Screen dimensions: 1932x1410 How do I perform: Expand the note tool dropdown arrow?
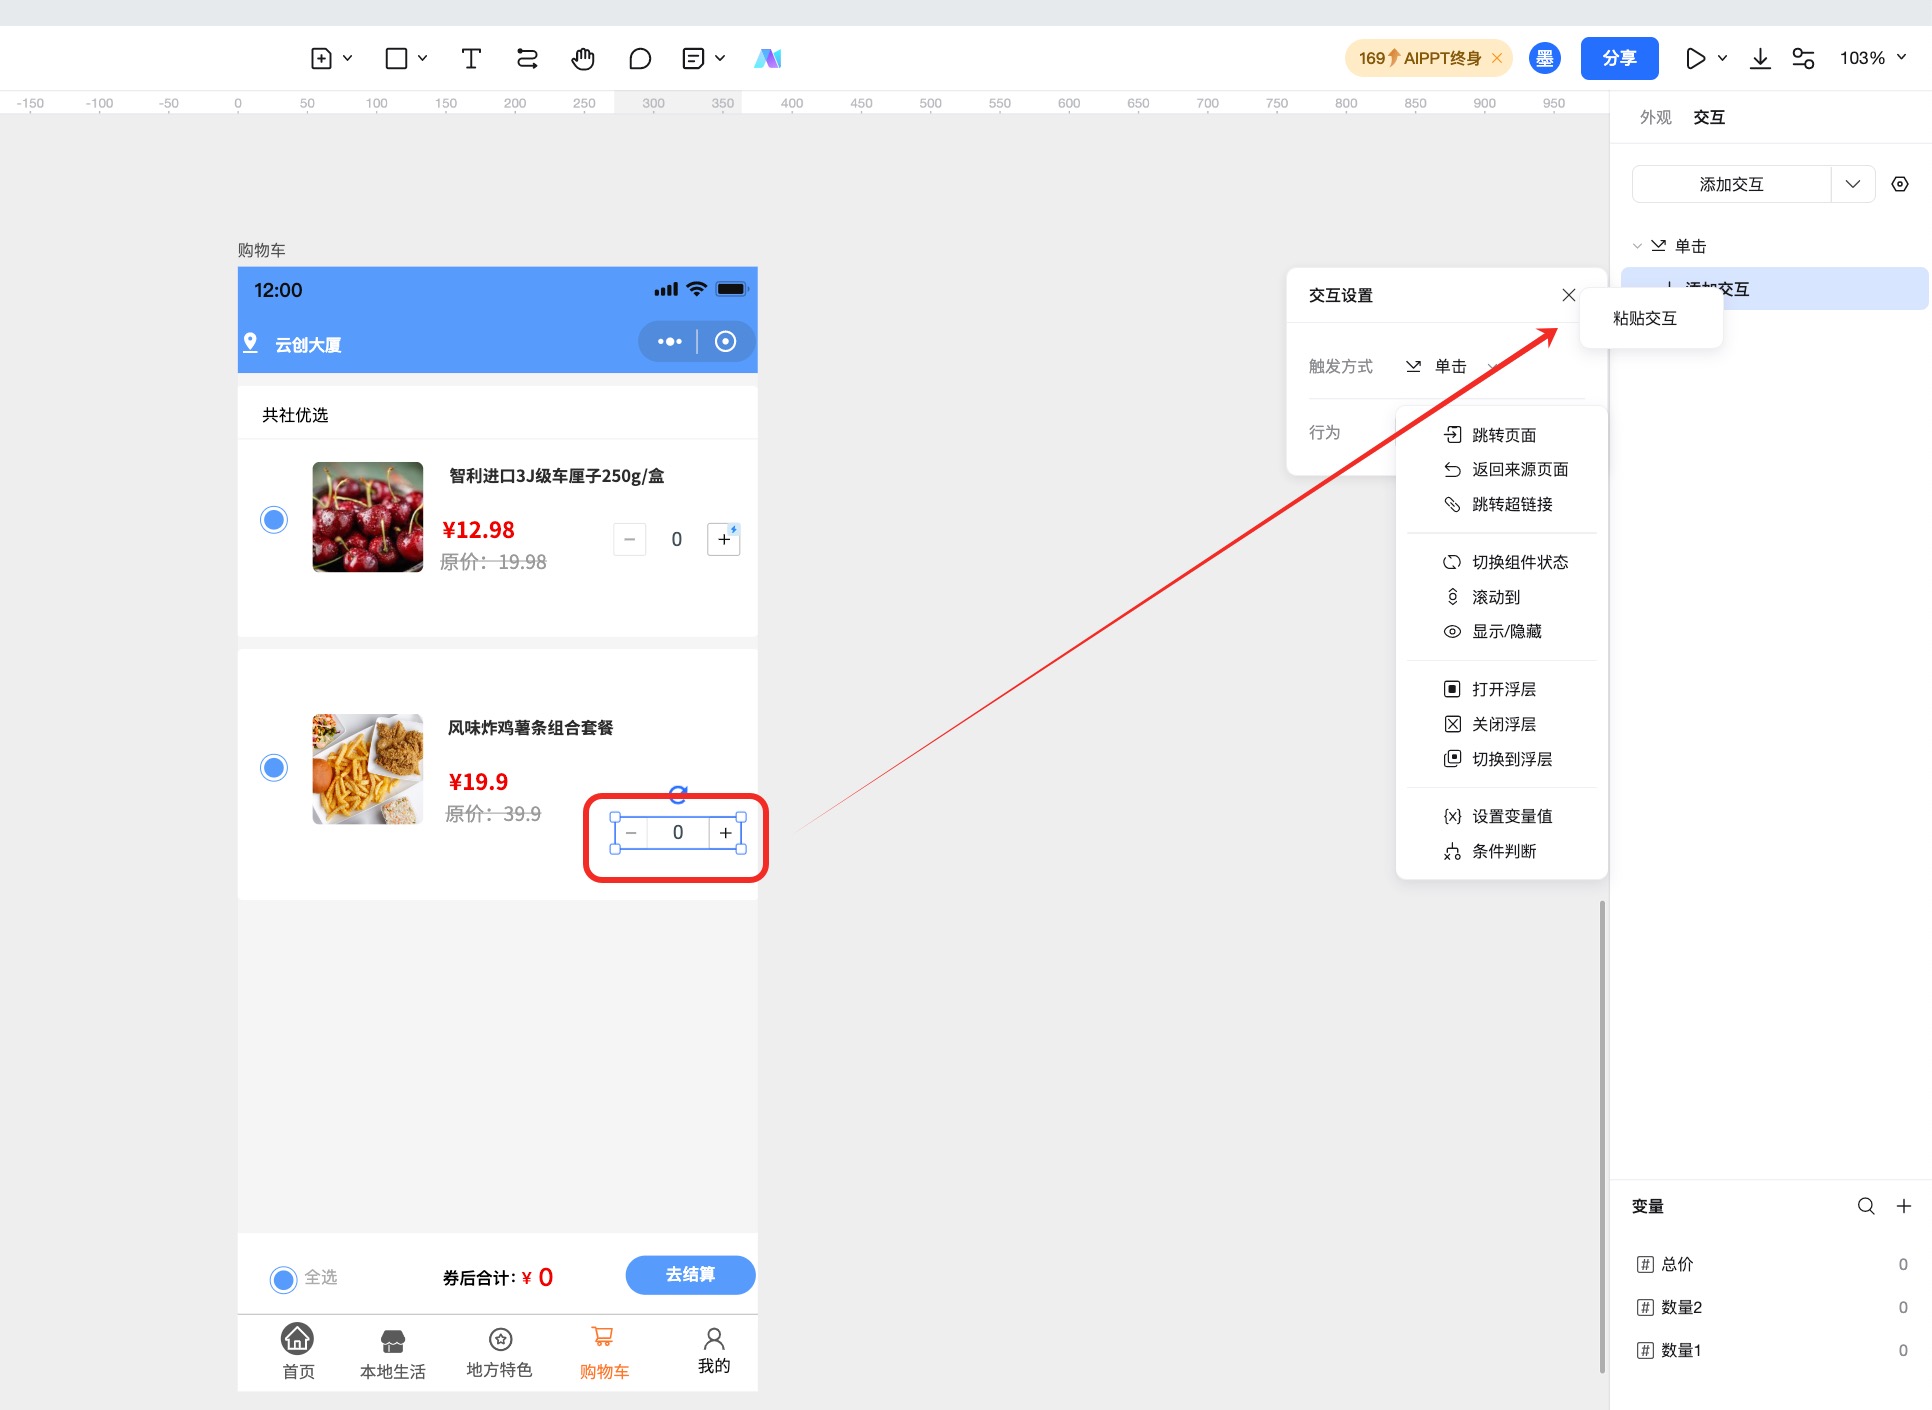click(720, 58)
